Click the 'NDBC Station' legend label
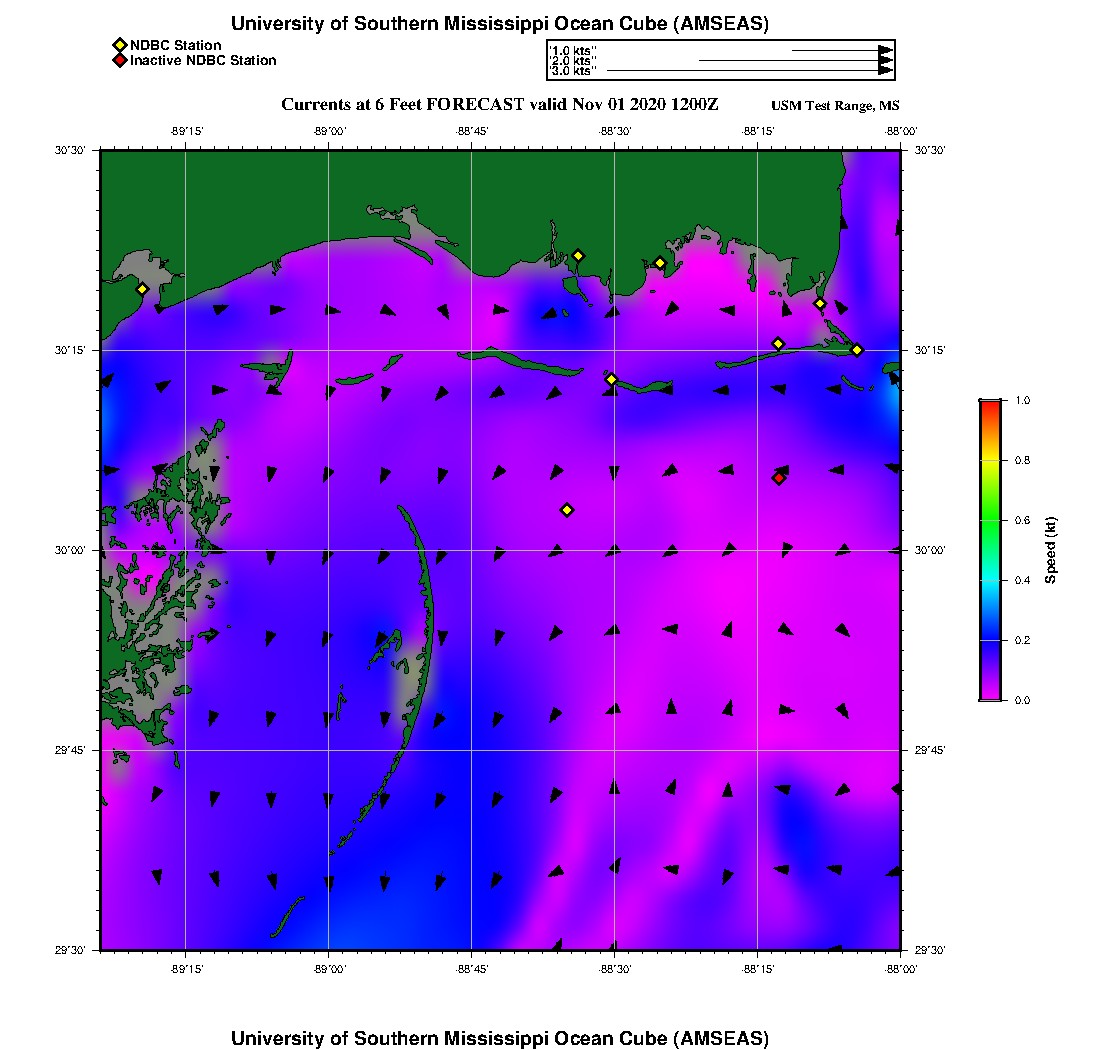Screen dimensions: 1100x1050 175,45
